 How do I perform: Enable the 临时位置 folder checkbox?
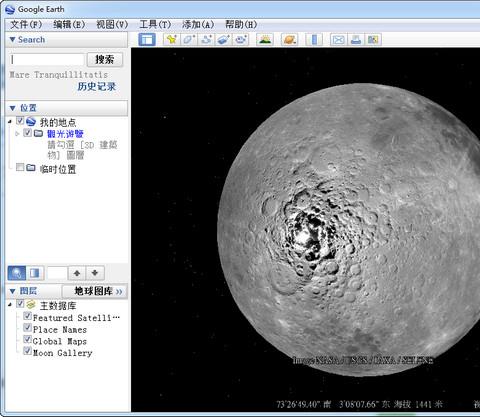pyautogui.click(x=20, y=167)
